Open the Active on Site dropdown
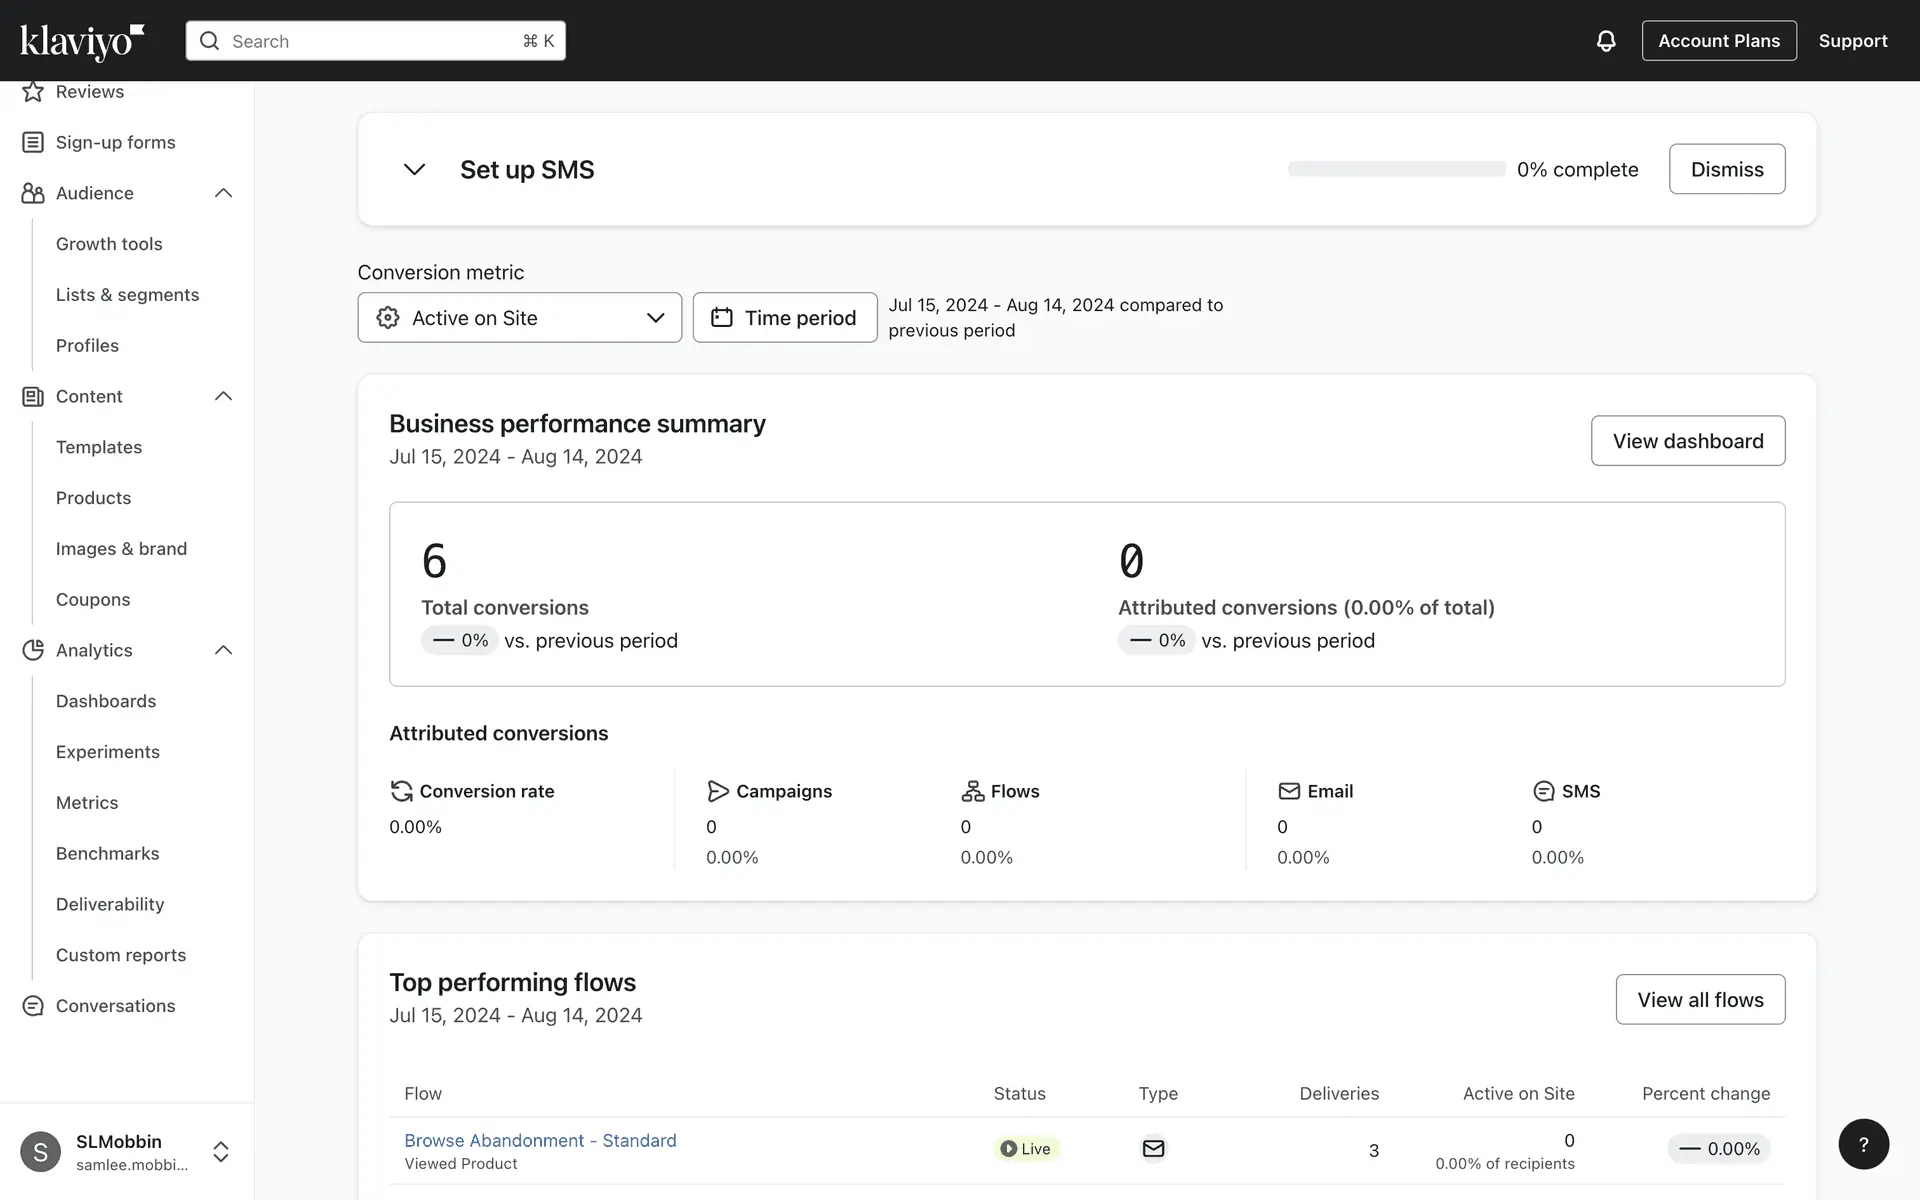The height and width of the screenshot is (1200, 1920). click(519, 318)
